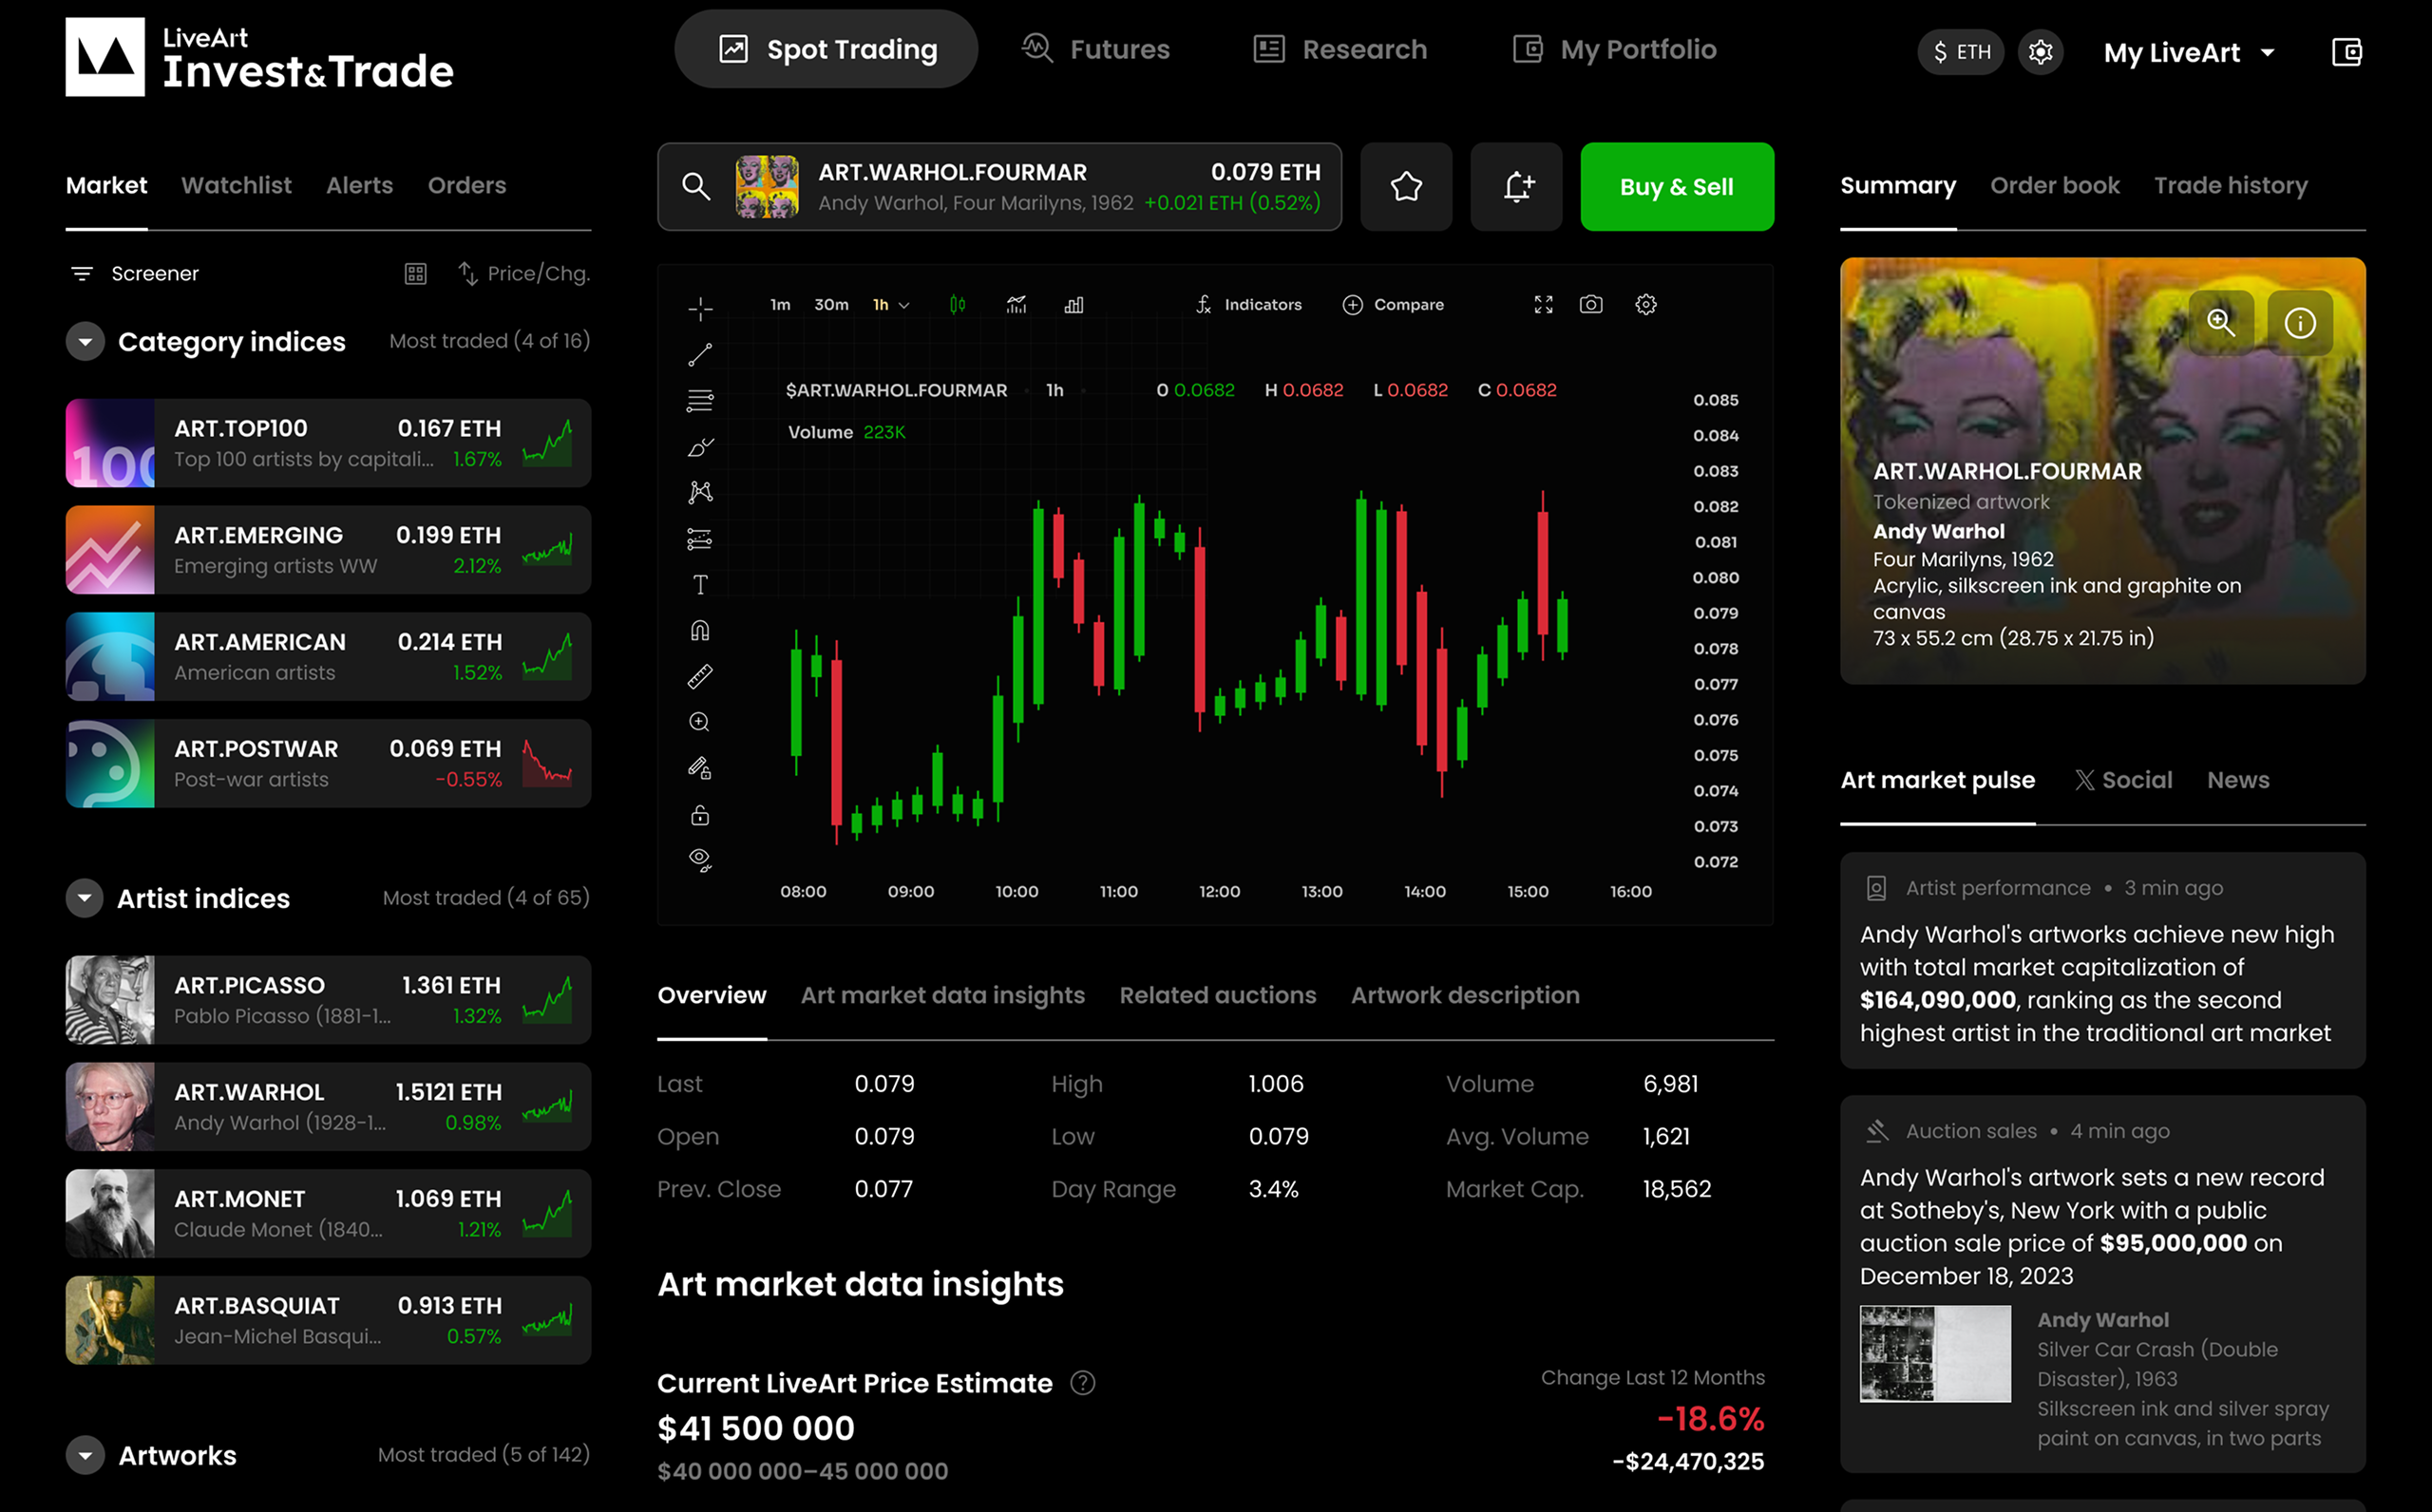Viewport: 2432px width, 1512px height.
Task: Select the 1m timeframe
Action: tap(780, 305)
